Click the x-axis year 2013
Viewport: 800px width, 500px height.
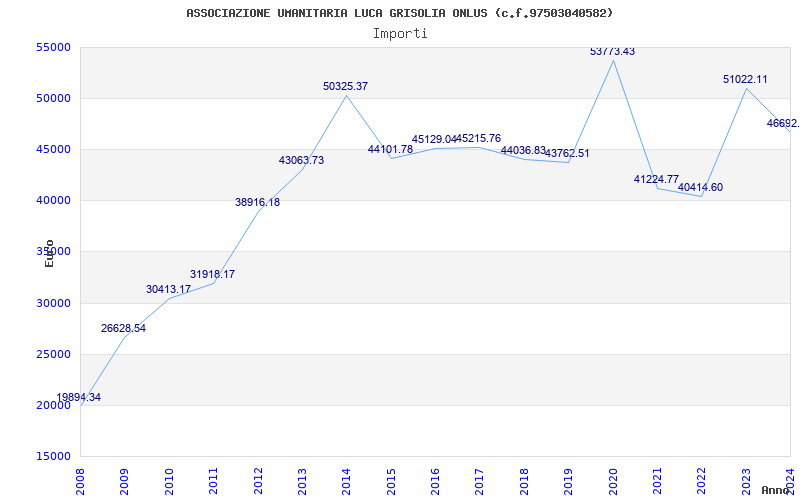[x=302, y=481]
